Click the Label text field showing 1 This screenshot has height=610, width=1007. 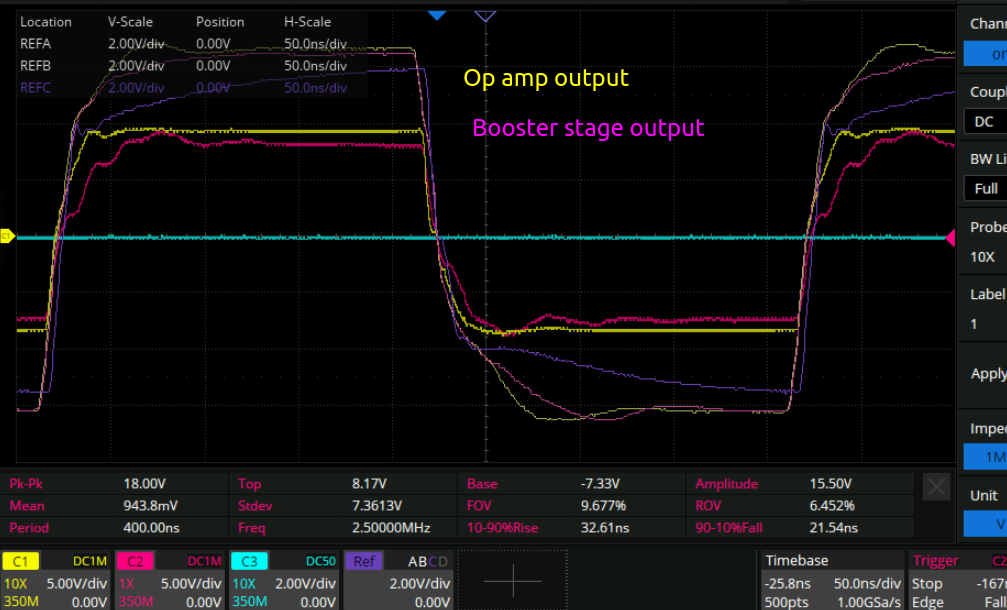[987, 323]
